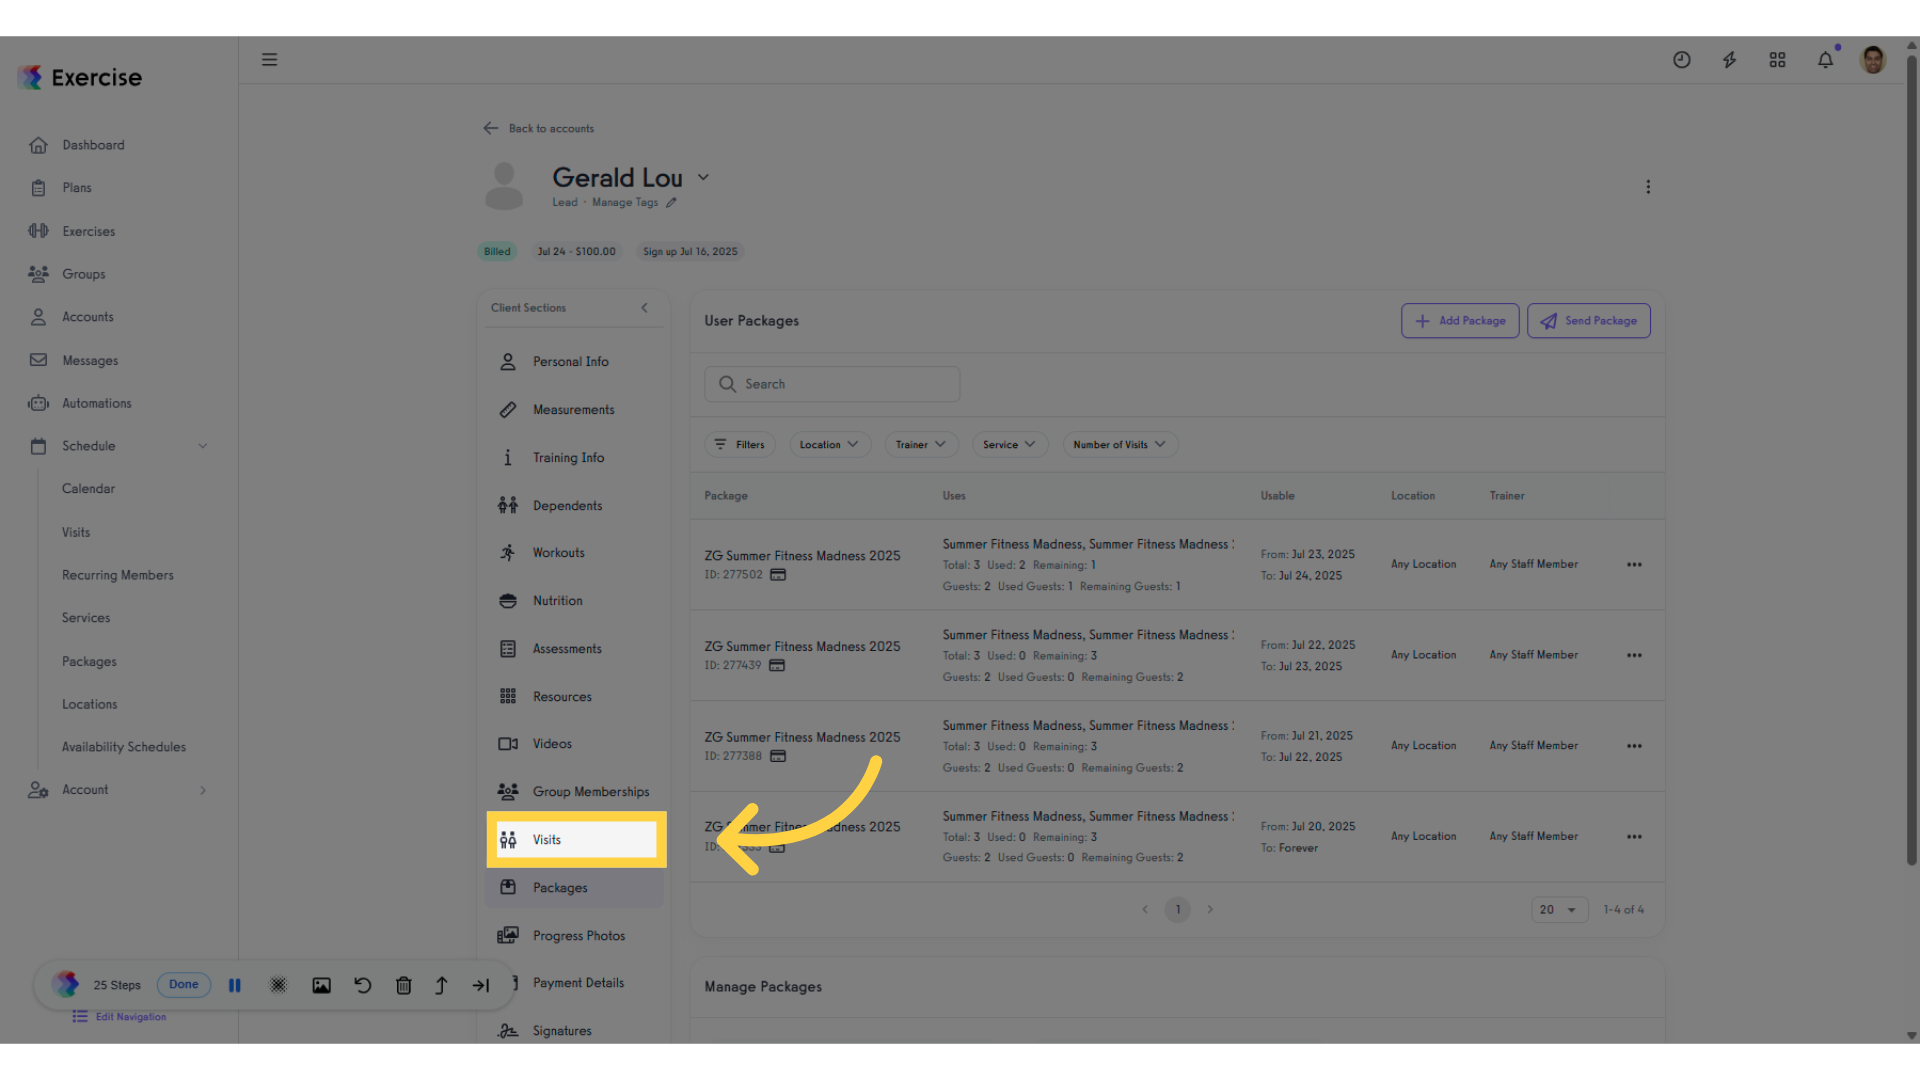Open the notifications bell icon
This screenshot has width=1920, height=1080.
click(x=1825, y=60)
